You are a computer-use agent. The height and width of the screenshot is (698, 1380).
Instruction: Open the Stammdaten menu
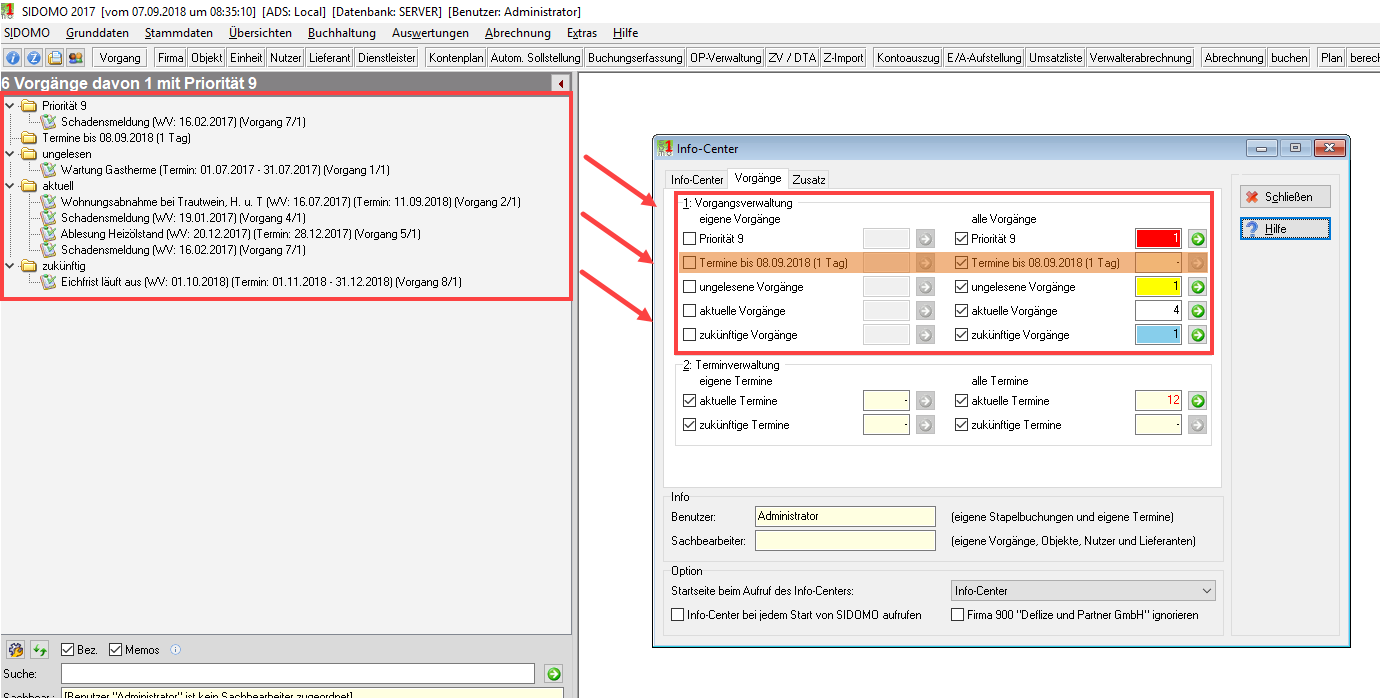(179, 33)
